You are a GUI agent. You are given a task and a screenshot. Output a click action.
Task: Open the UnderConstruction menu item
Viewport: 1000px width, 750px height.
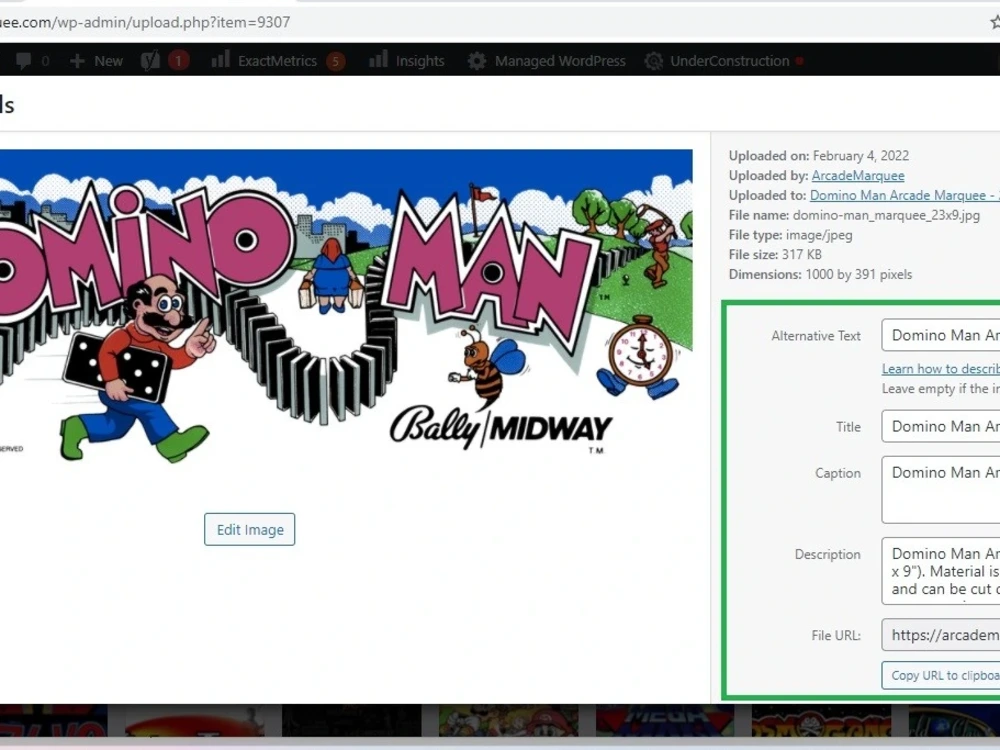point(730,61)
